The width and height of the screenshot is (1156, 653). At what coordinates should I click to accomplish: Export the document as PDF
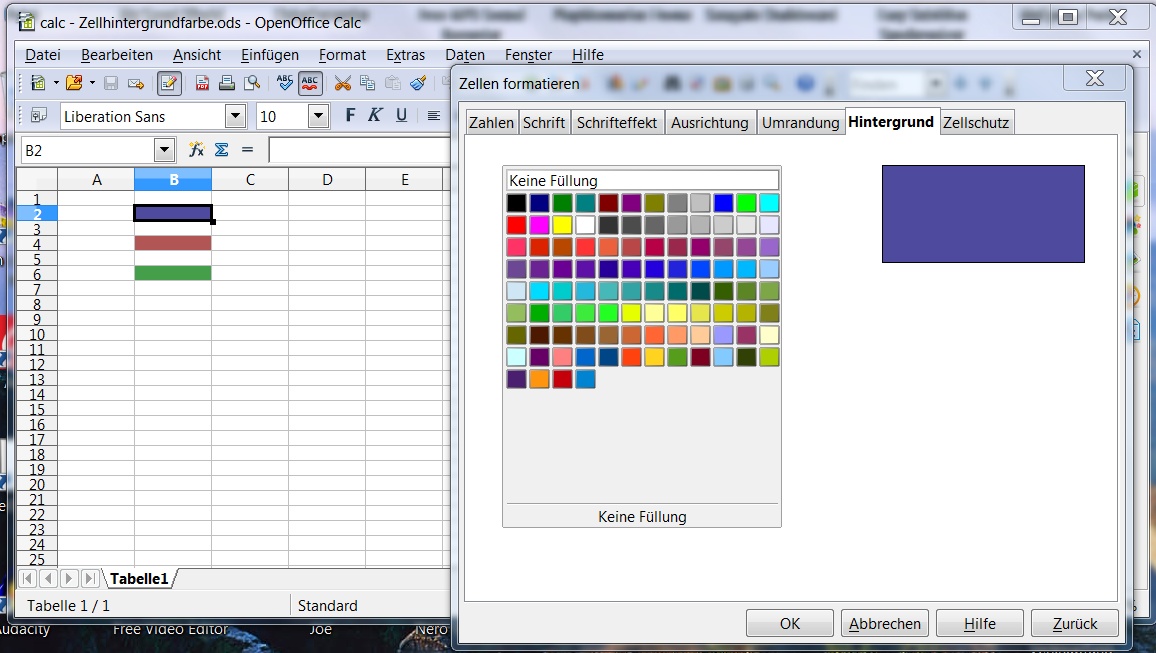[x=202, y=85]
